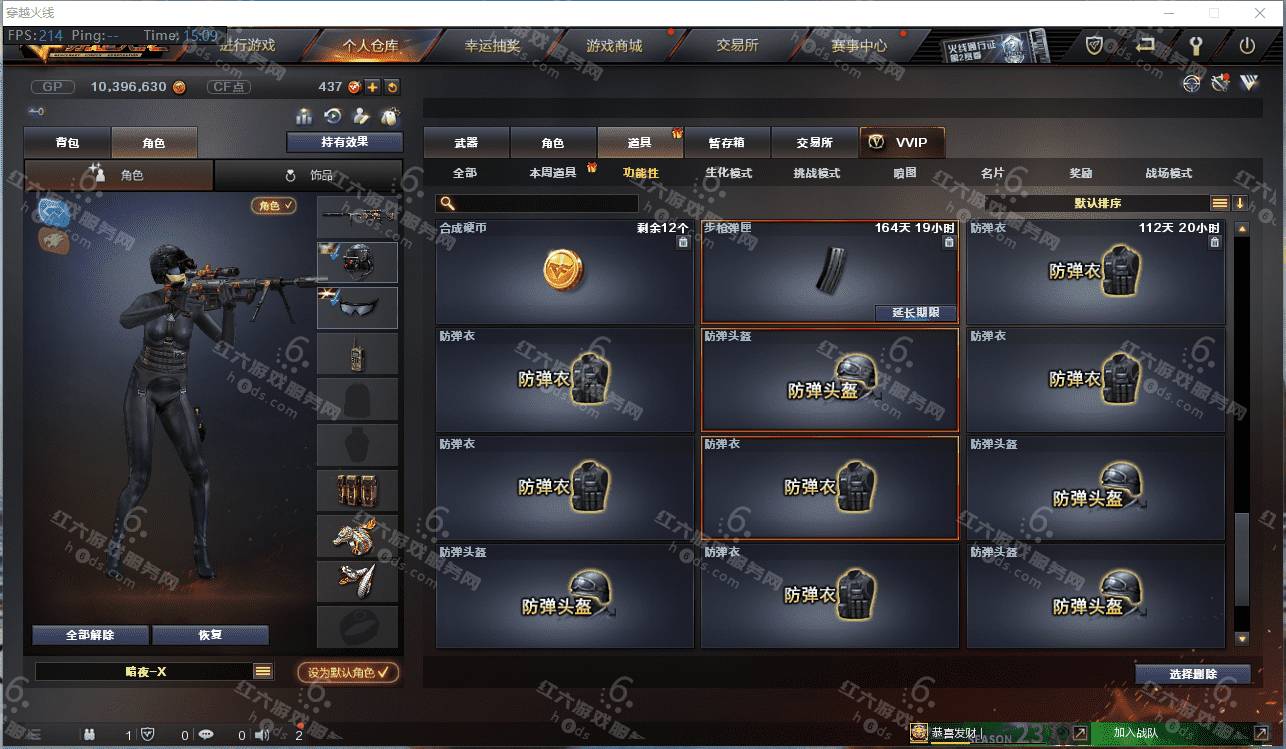Open settings with the wrench icon
Viewport: 1286px width, 749px height.
coord(1195,45)
